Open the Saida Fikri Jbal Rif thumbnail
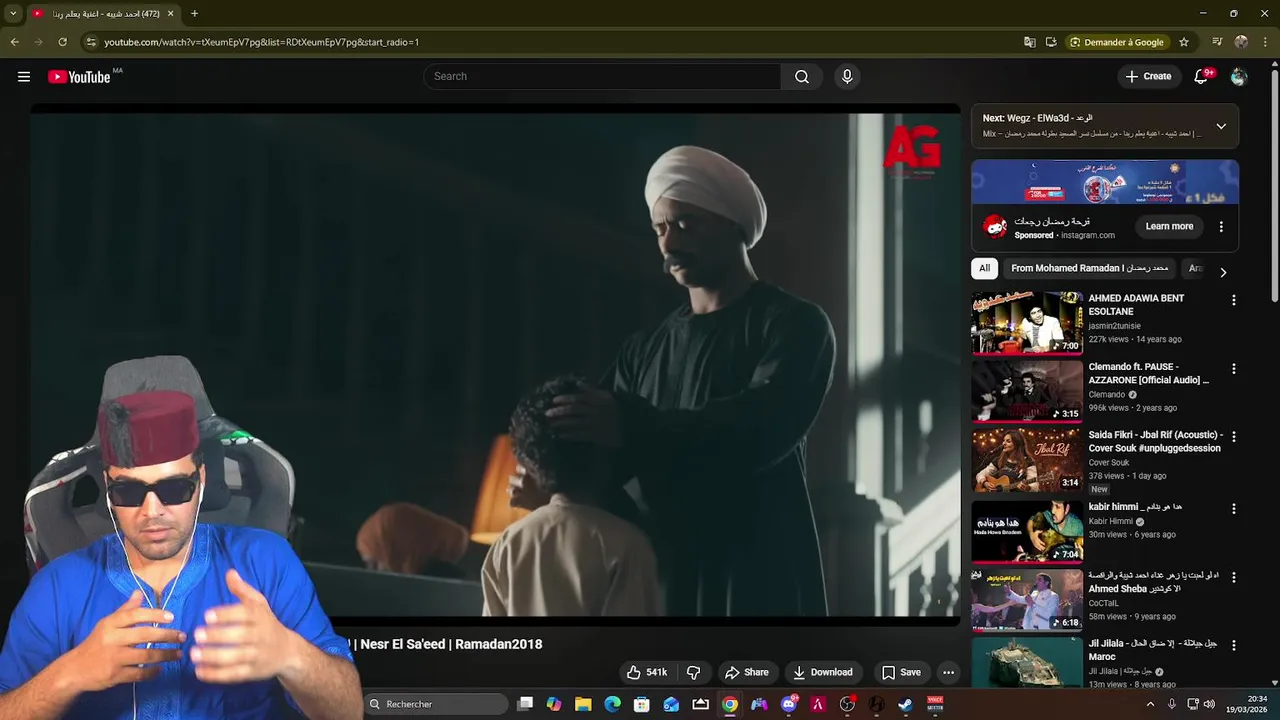The height and width of the screenshot is (720, 1280). pyautogui.click(x=1027, y=460)
